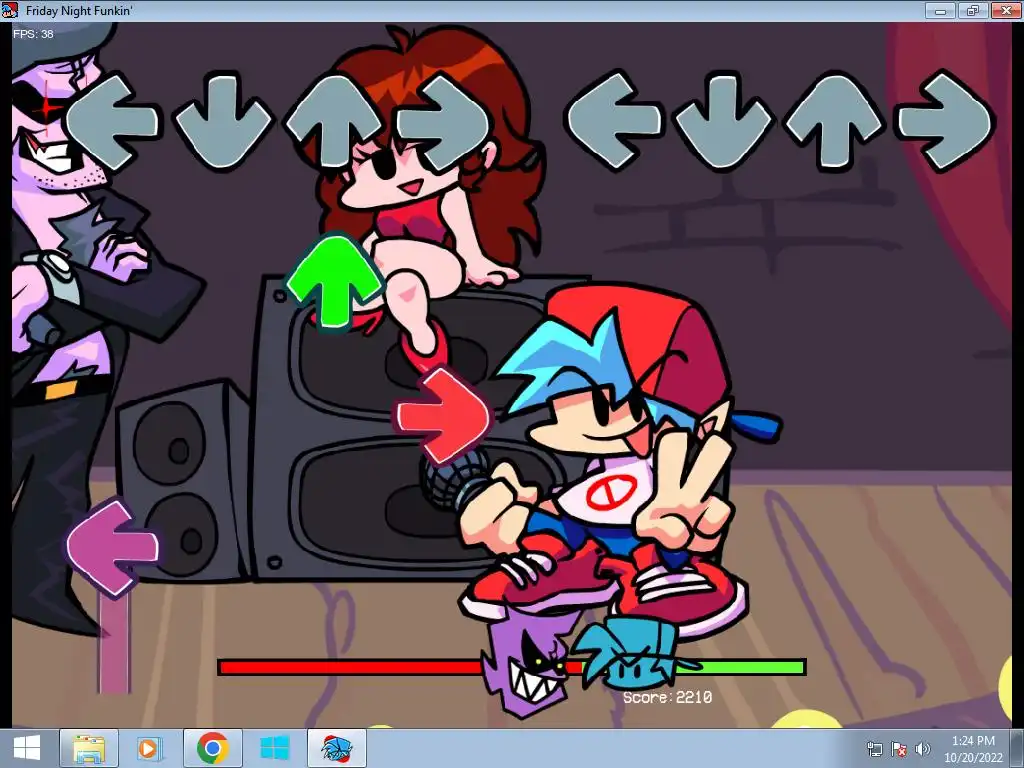This screenshot has height=768, width=1024.
Task: Click the purple scrolling left arrow note
Action: pos(112,548)
